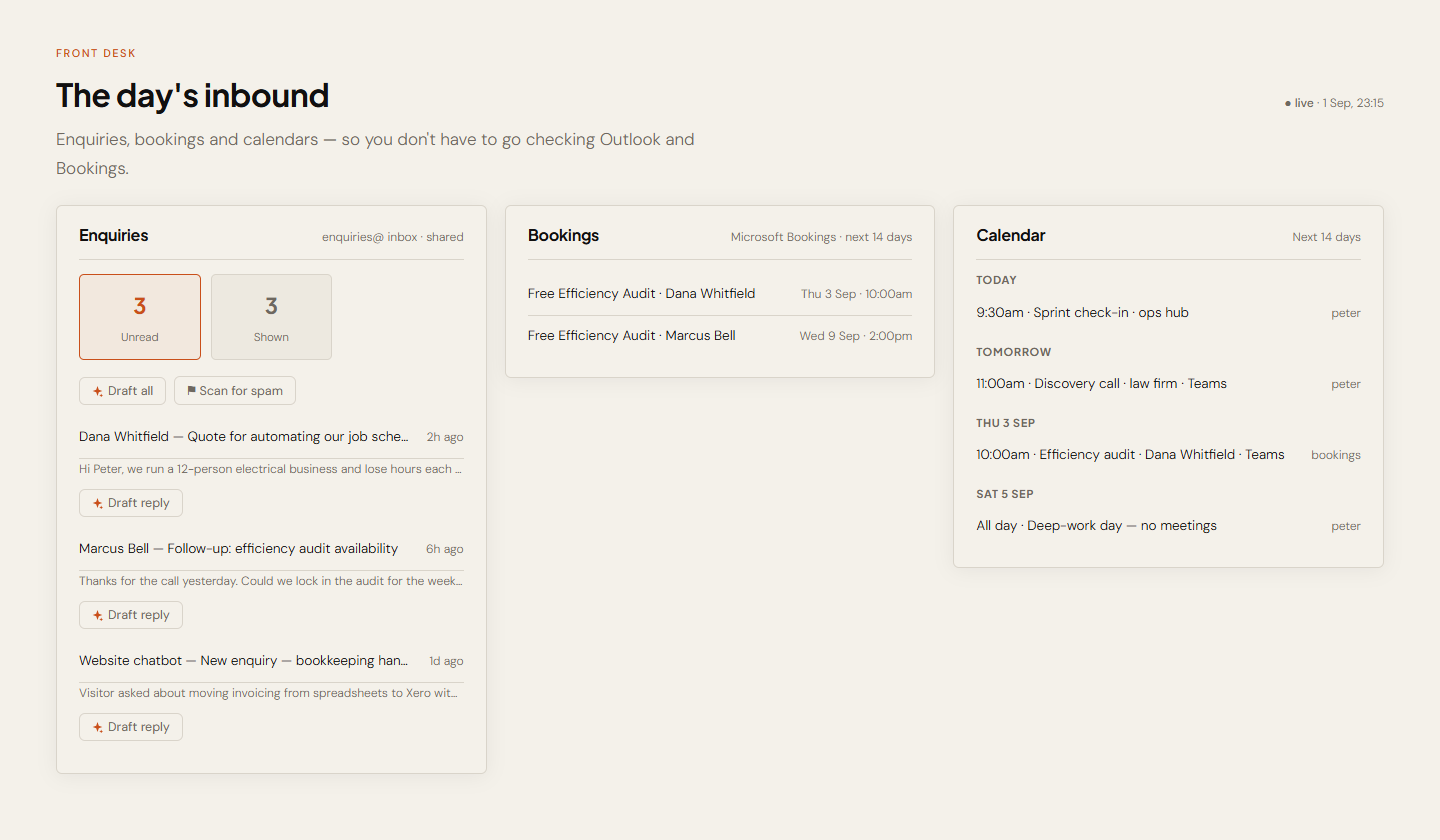Click the Bookings panel heading
Viewport: 1440px width, 840px height.
[x=564, y=236]
